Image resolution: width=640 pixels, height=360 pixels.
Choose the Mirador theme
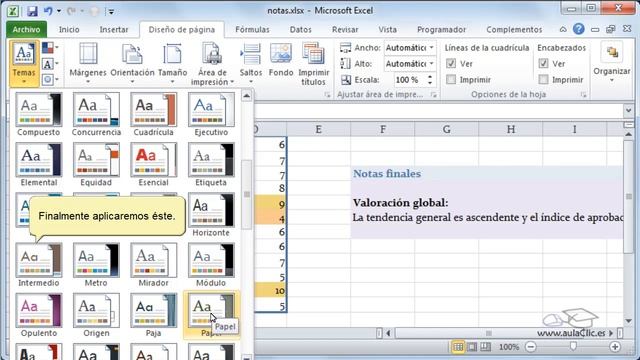153,265
